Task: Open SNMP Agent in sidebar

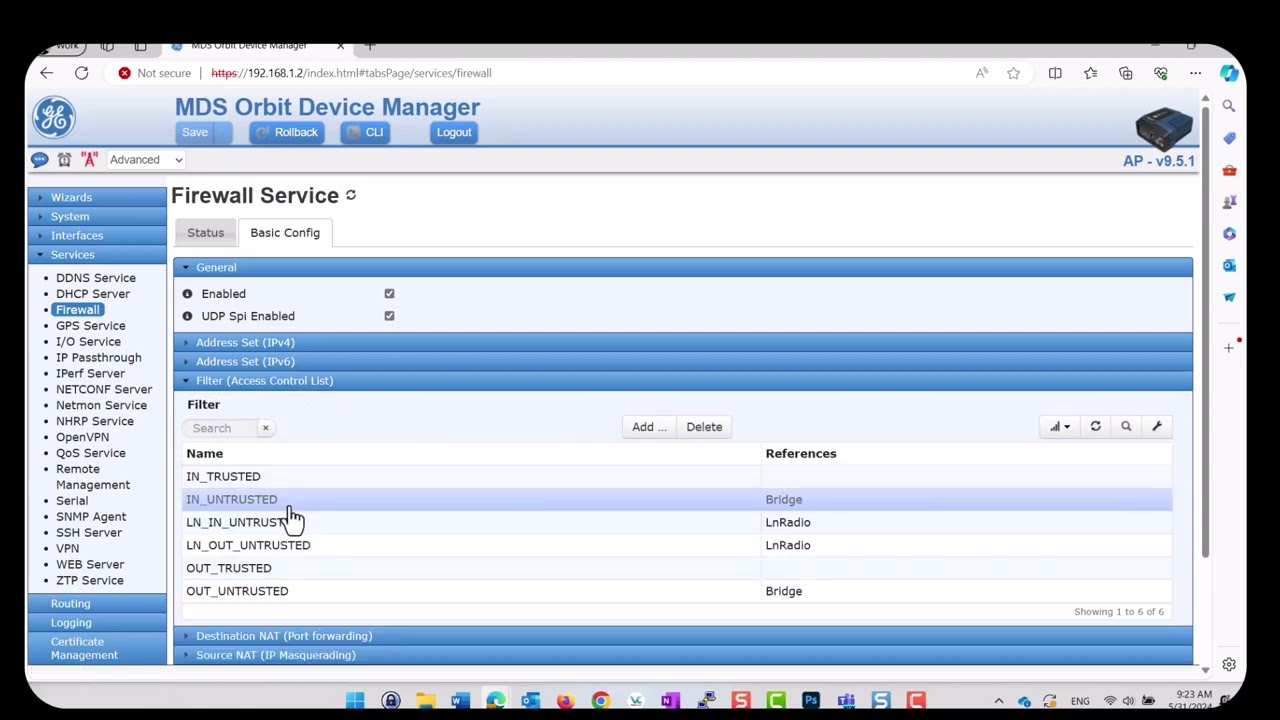Action: [91, 517]
